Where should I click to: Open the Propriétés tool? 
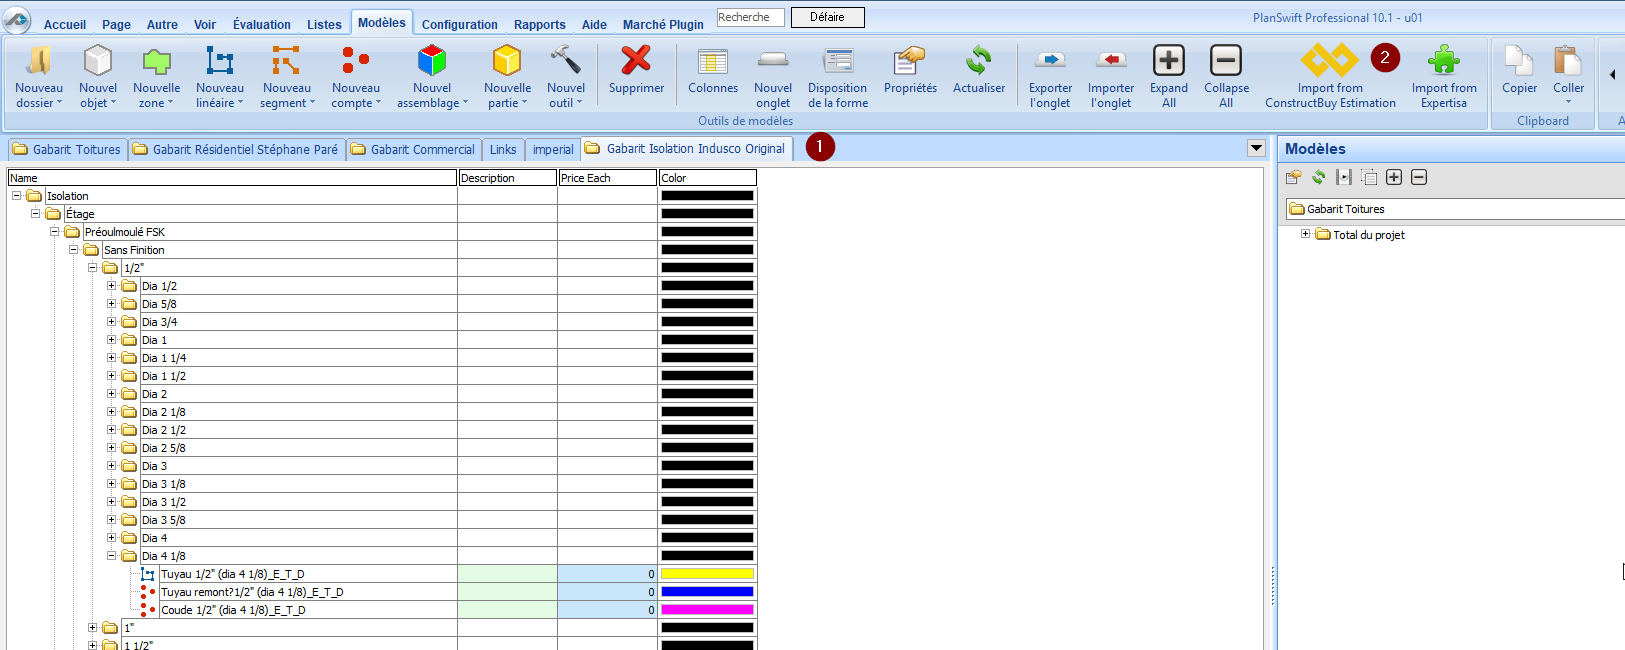click(x=910, y=62)
